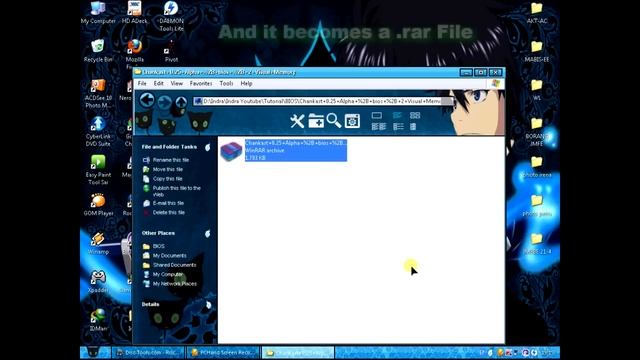Open the HD ADeck desktop shortcut
This screenshot has height=360, width=640.
pyautogui.click(x=134, y=13)
